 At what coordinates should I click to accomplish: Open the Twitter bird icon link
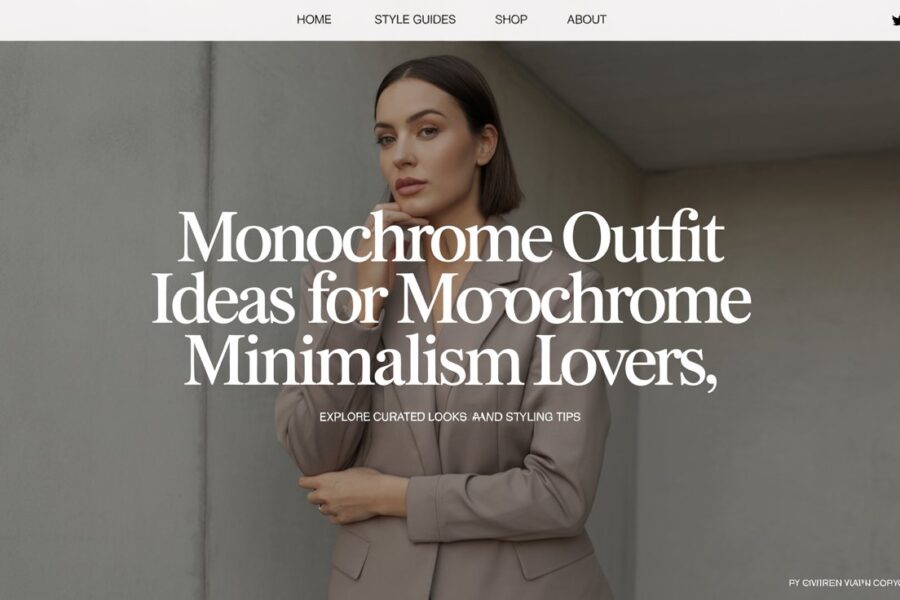coord(895,20)
